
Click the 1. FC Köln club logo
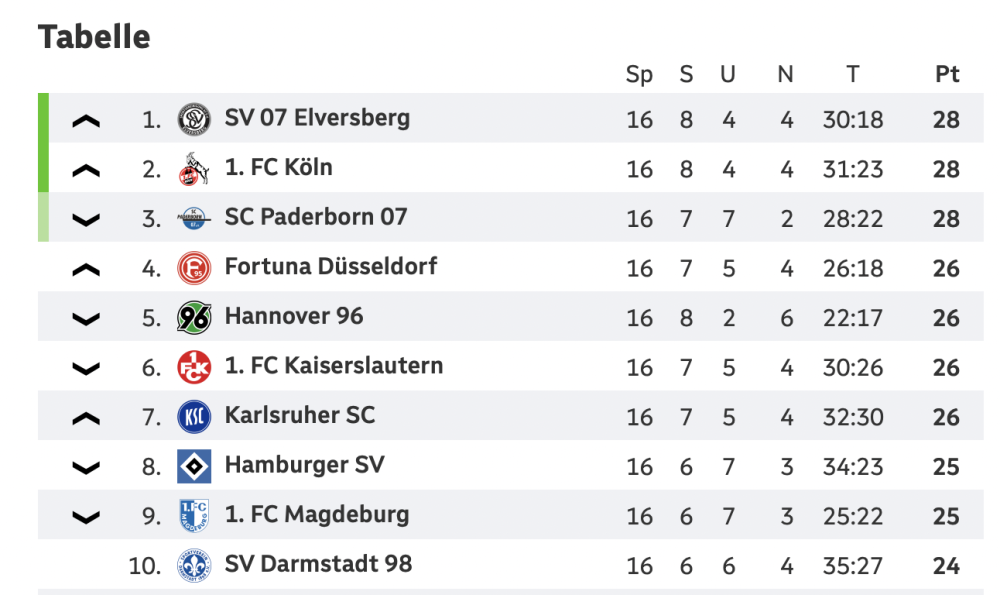(x=194, y=169)
